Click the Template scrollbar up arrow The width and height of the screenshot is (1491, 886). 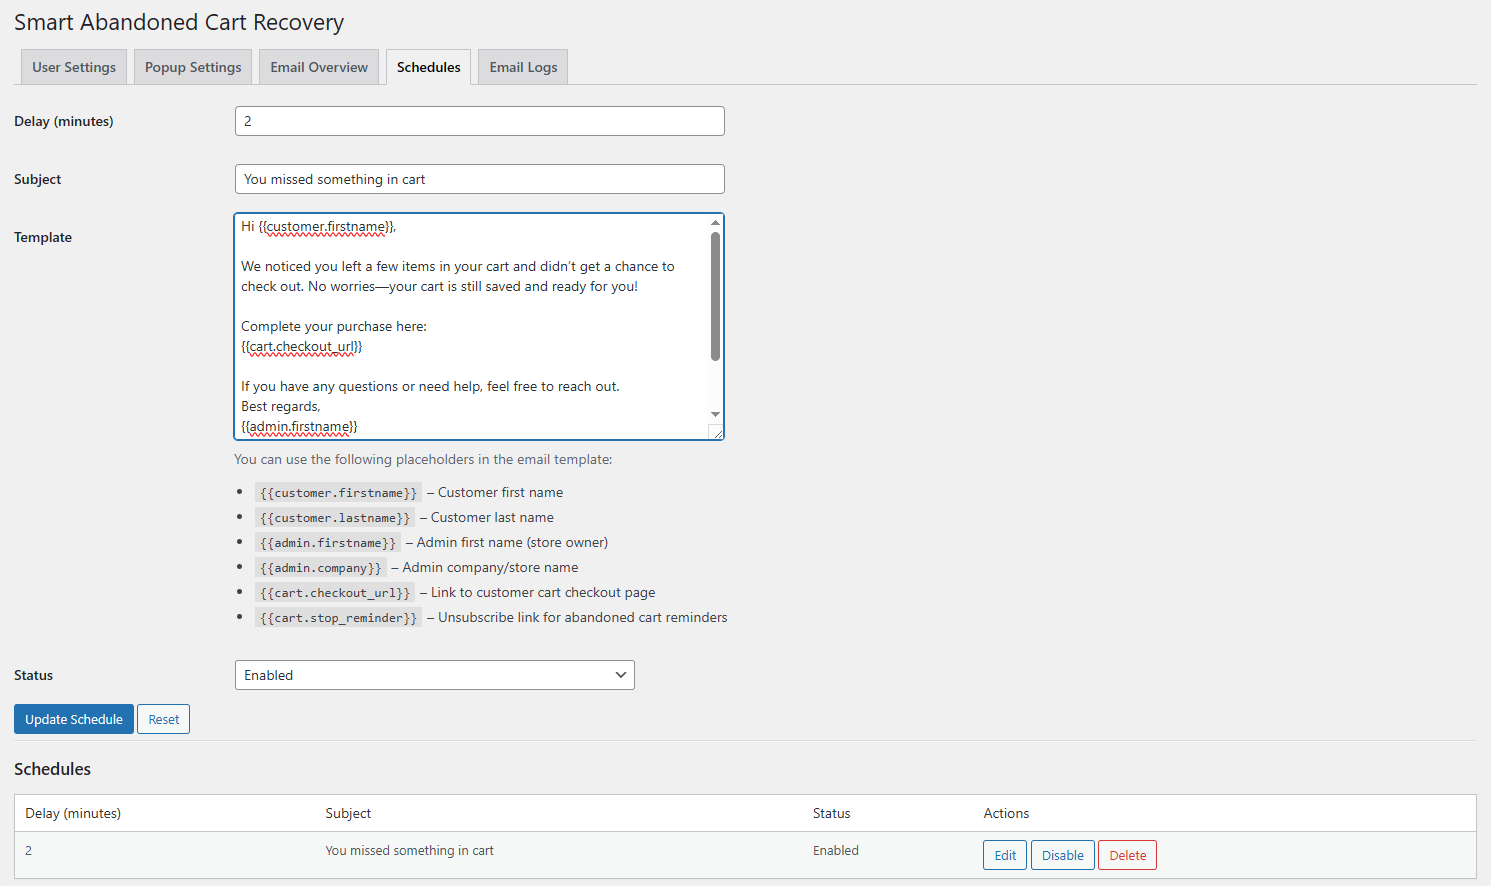click(x=715, y=222)
